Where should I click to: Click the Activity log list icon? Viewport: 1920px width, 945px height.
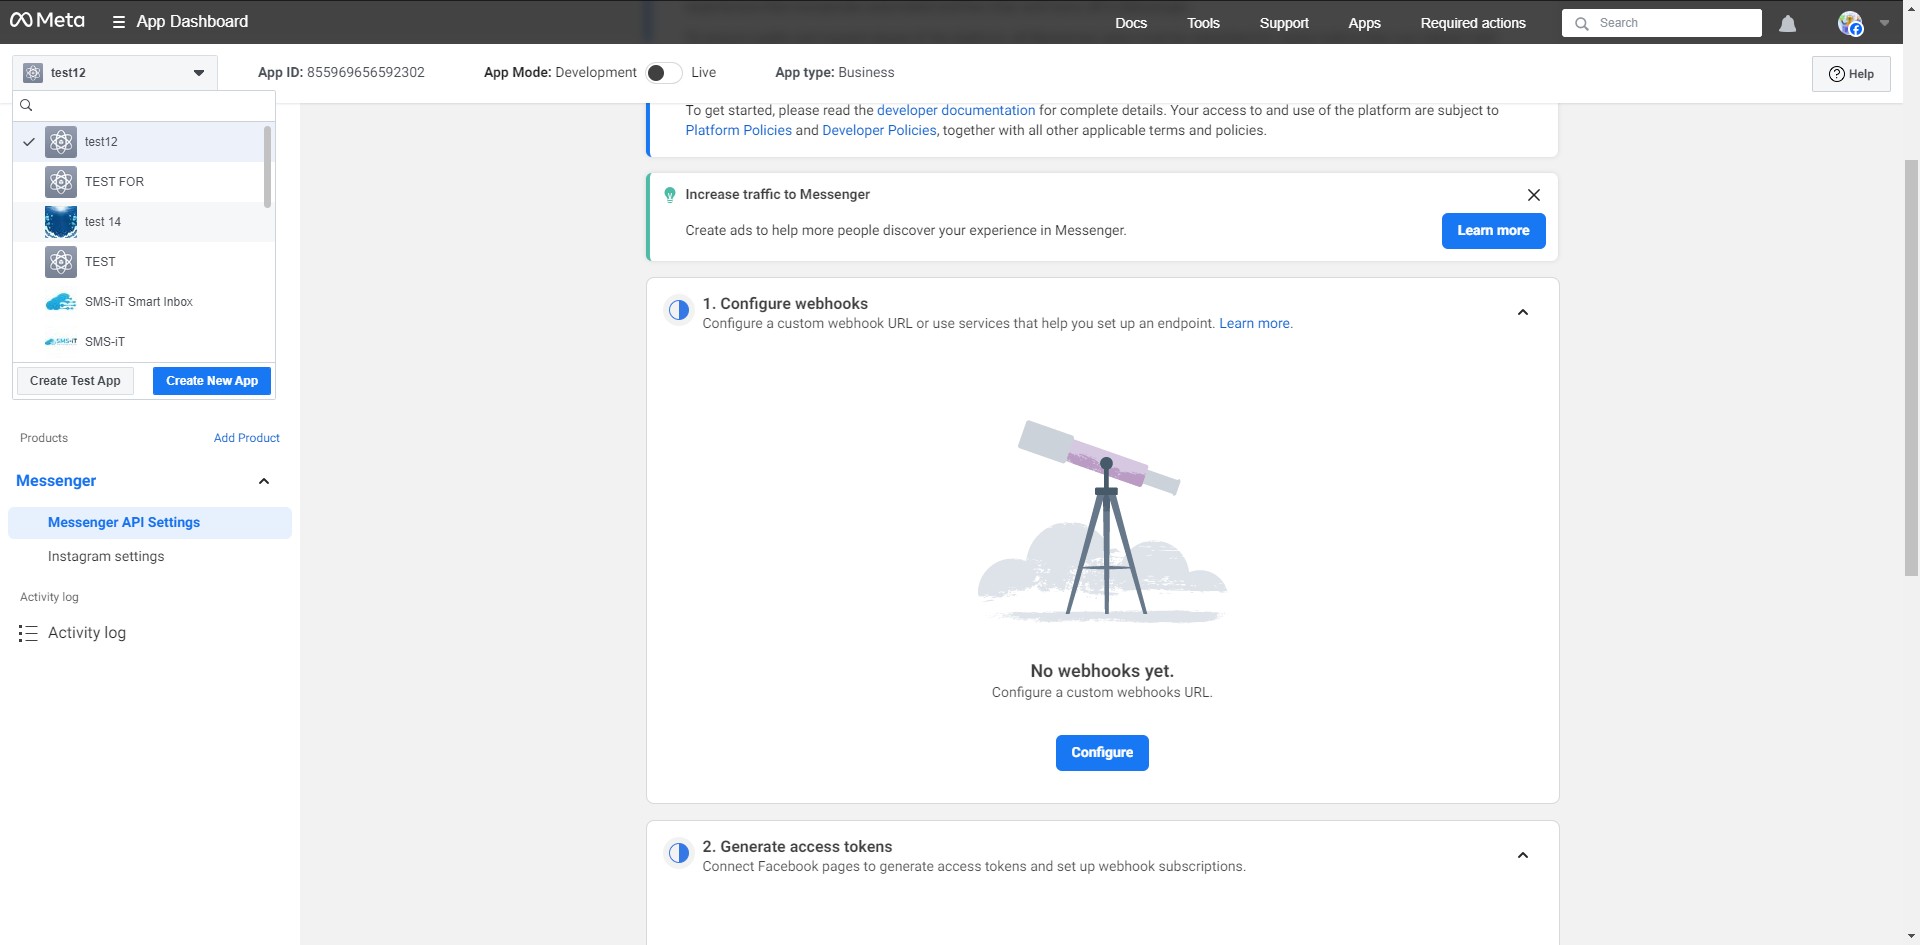click(28, 633)
